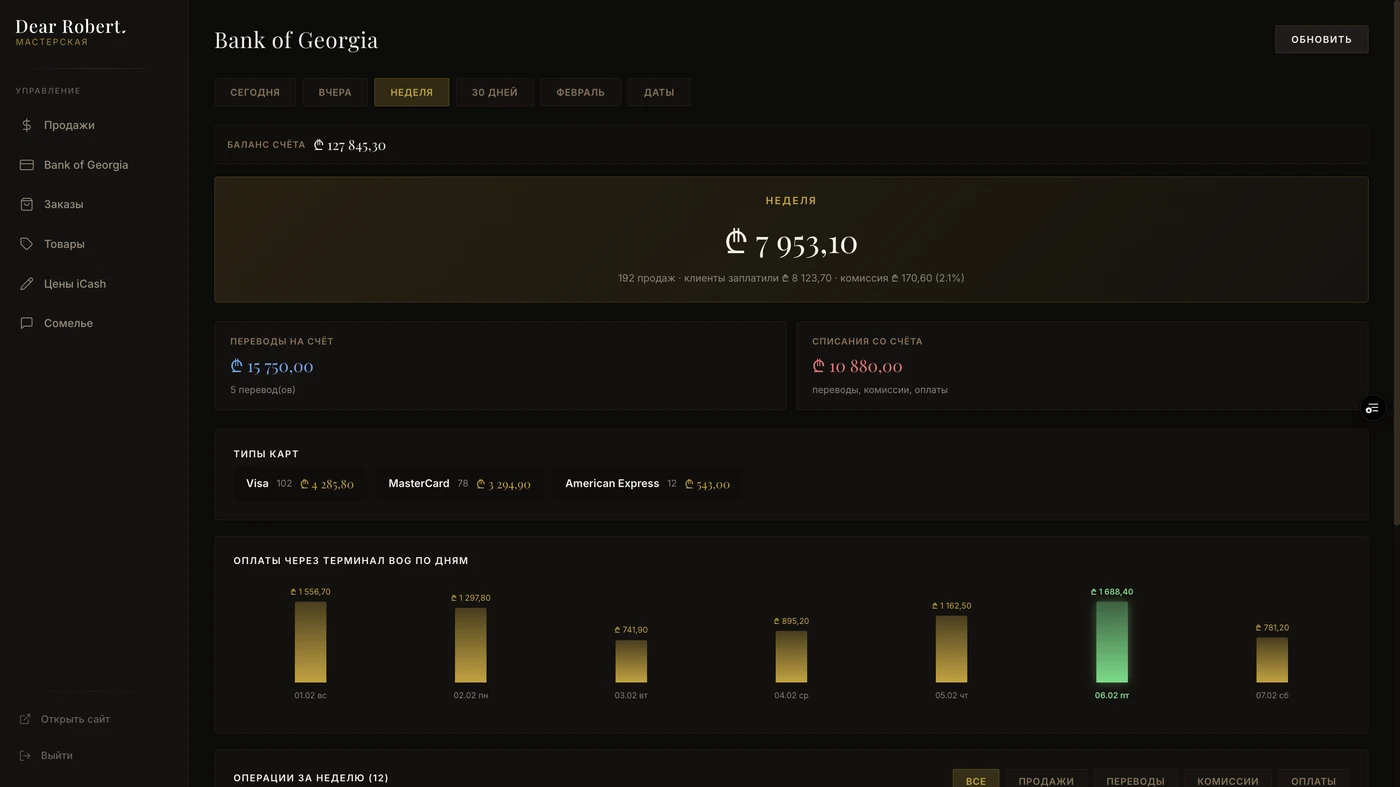Click the Заказы shopping bag icon
Screen dimensions: 1400x787
point(26,204)
